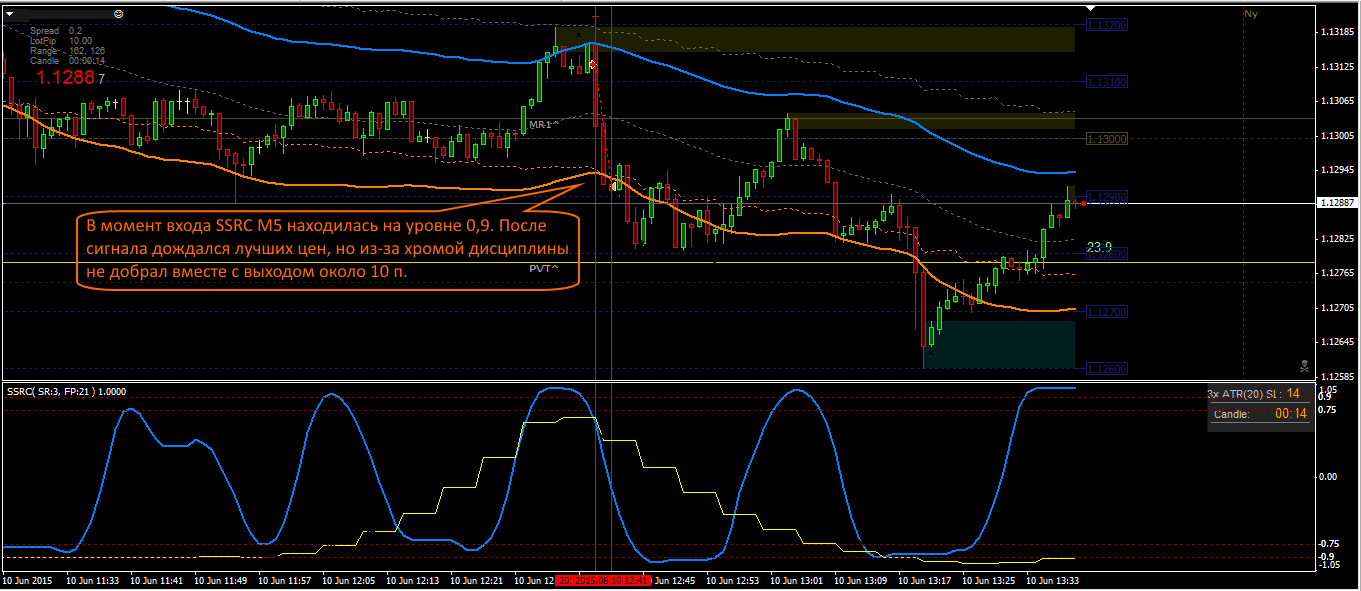Viewport: 1361px width, 591px height.
Task: Click the Range 162, 126 info line
Action: [67, 51]
